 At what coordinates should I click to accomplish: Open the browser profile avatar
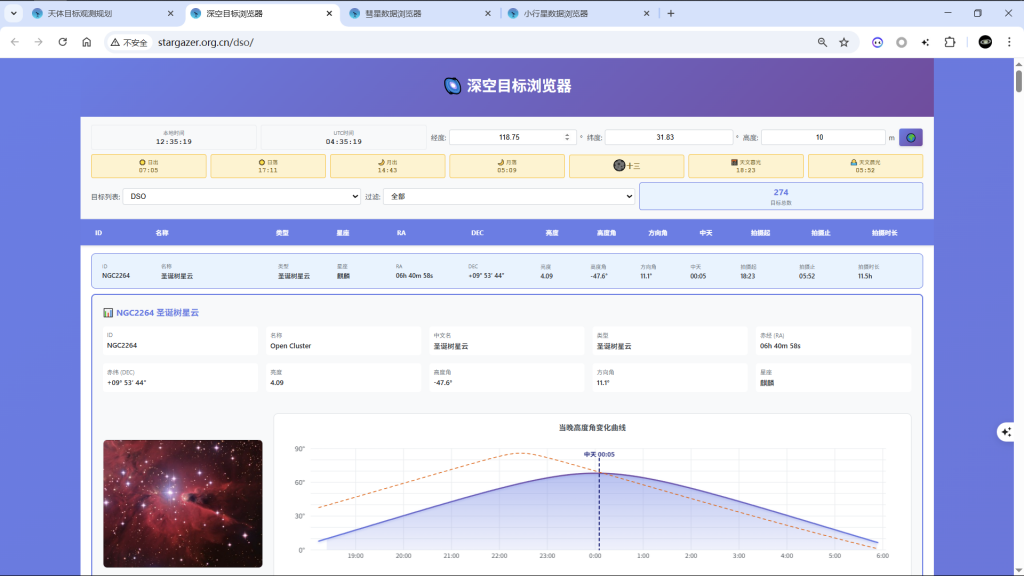click(x=985, y=42)
